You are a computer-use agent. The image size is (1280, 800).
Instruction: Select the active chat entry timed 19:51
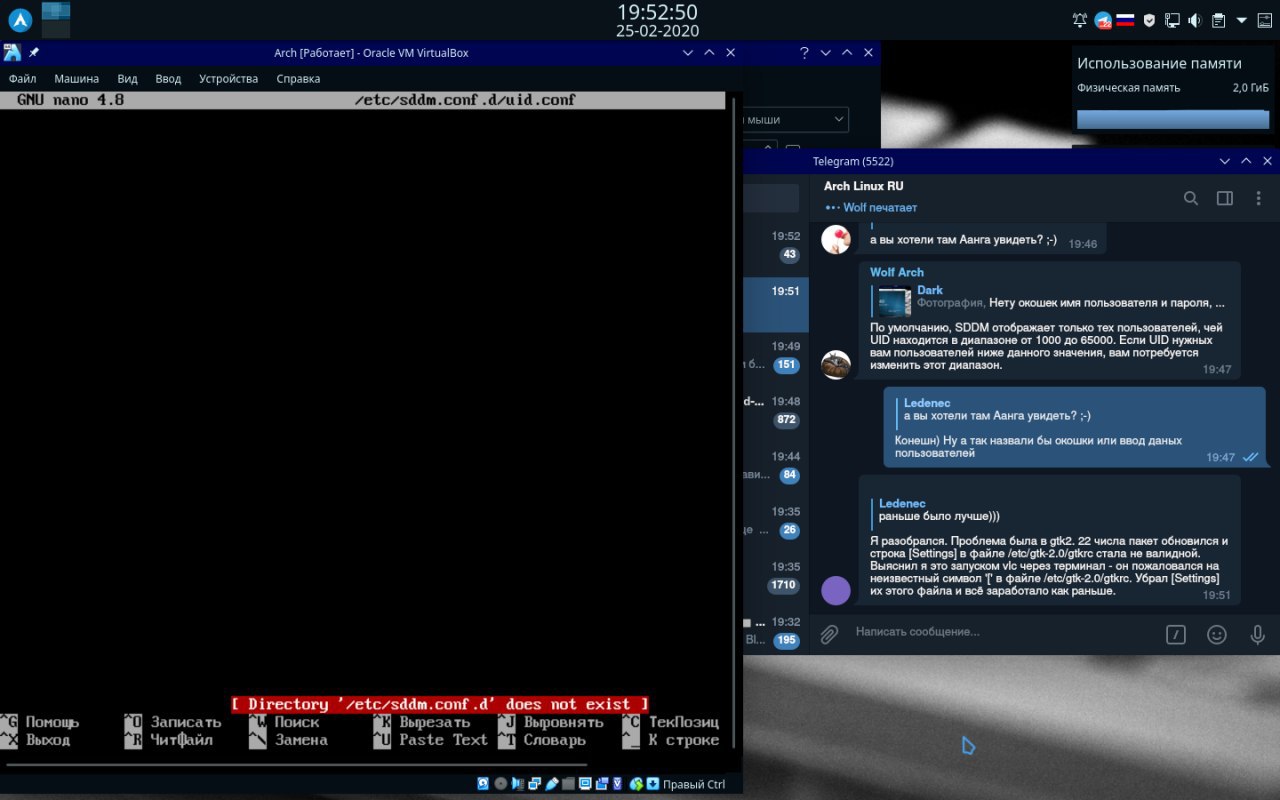click(x=776, y=304)
